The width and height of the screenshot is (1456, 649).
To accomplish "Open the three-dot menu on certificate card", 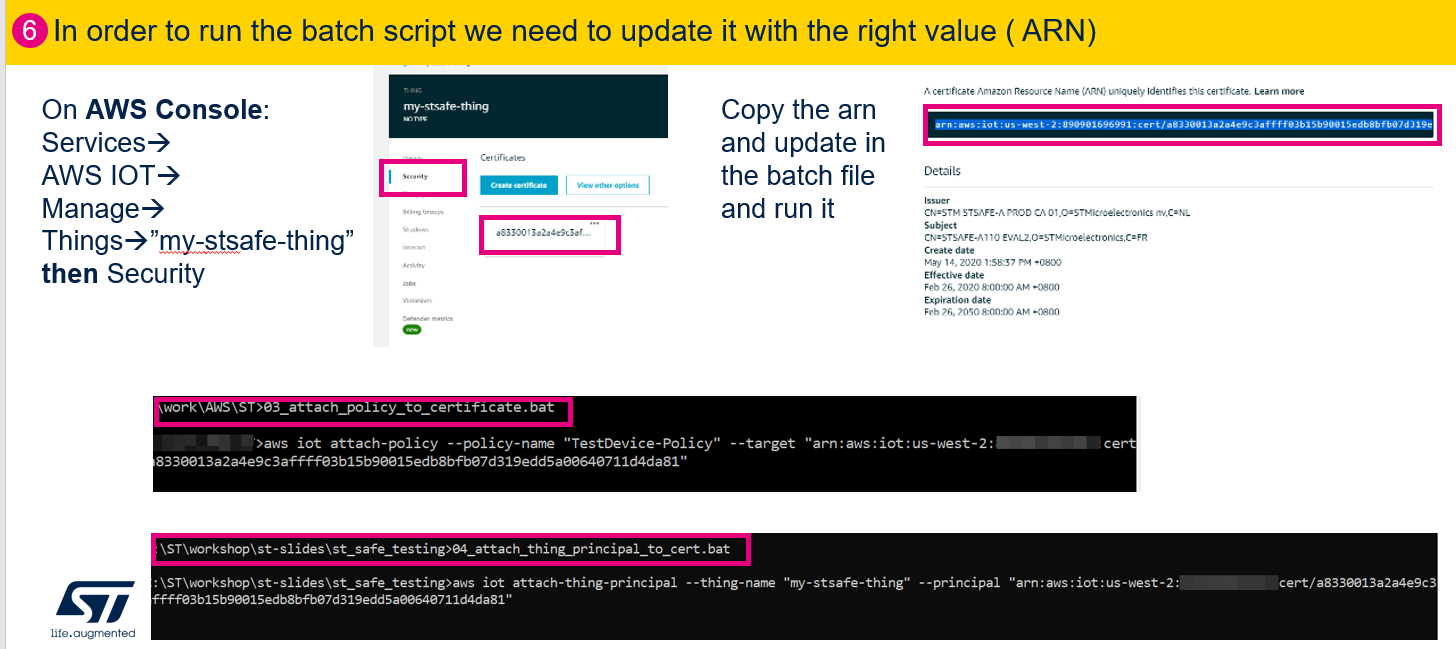I will pos(595,223).
